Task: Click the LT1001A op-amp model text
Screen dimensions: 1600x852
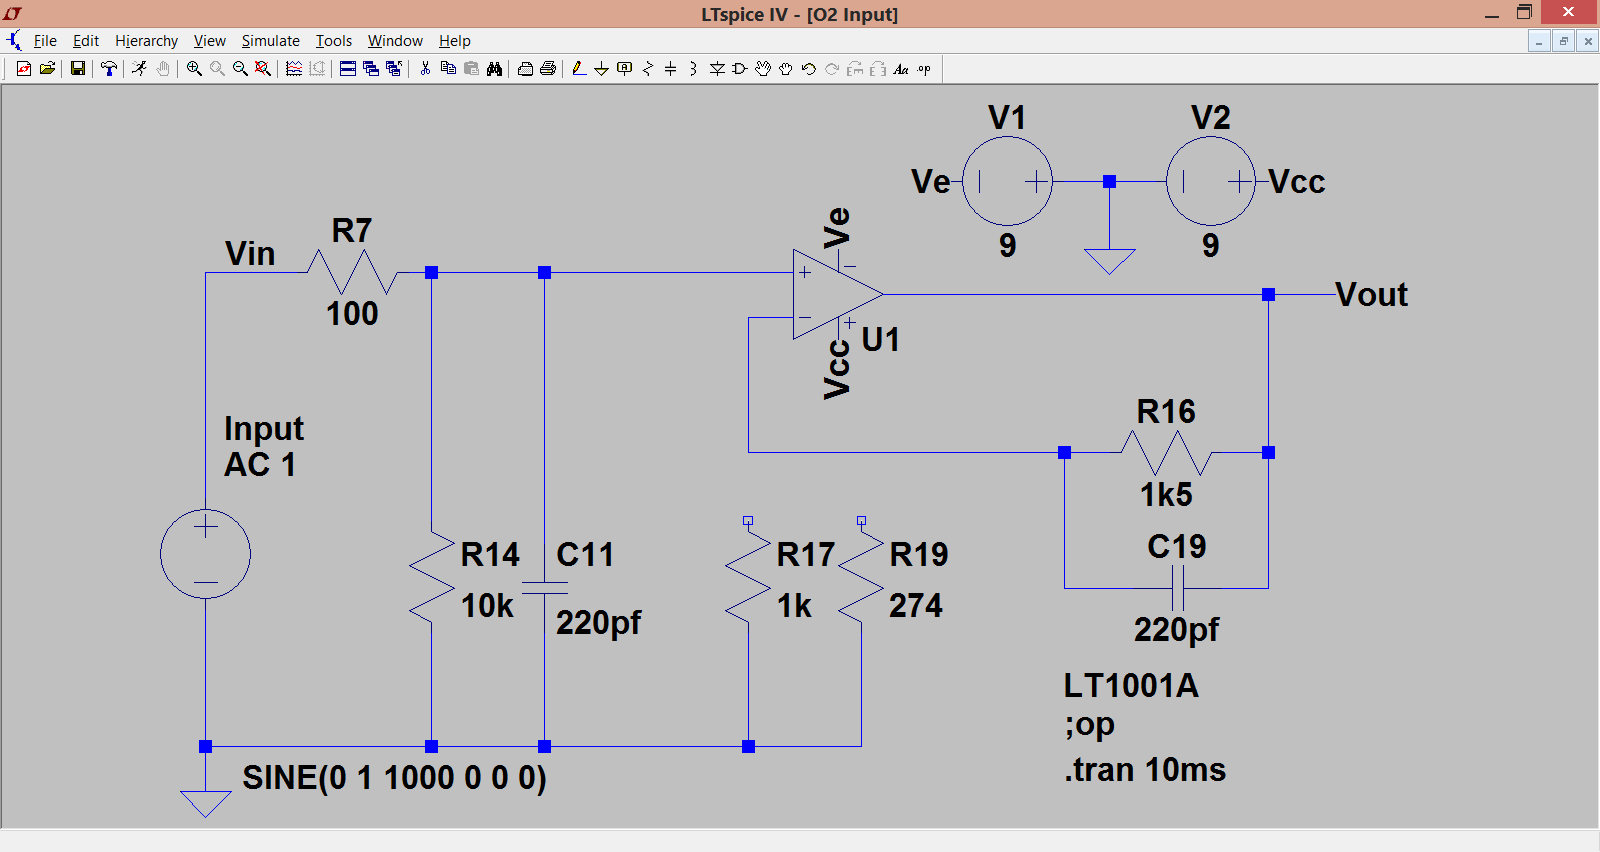Action: coord(1131,686)
